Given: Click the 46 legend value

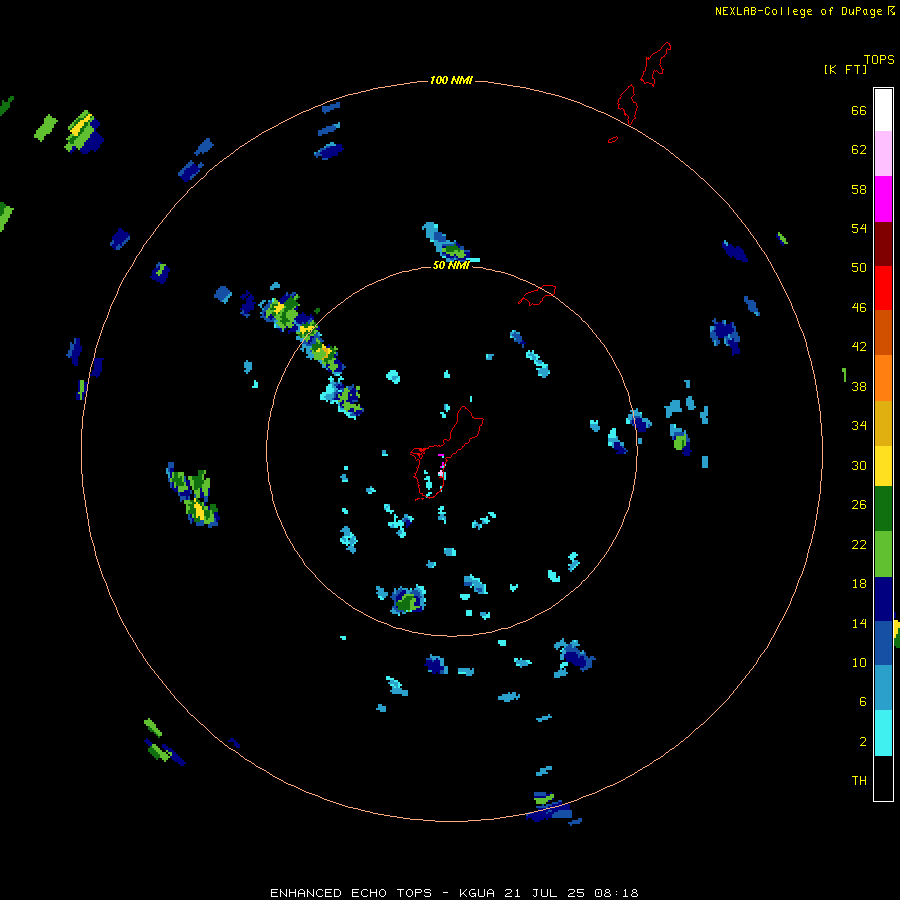Looking at the screenshot, I should coord(859,308).
